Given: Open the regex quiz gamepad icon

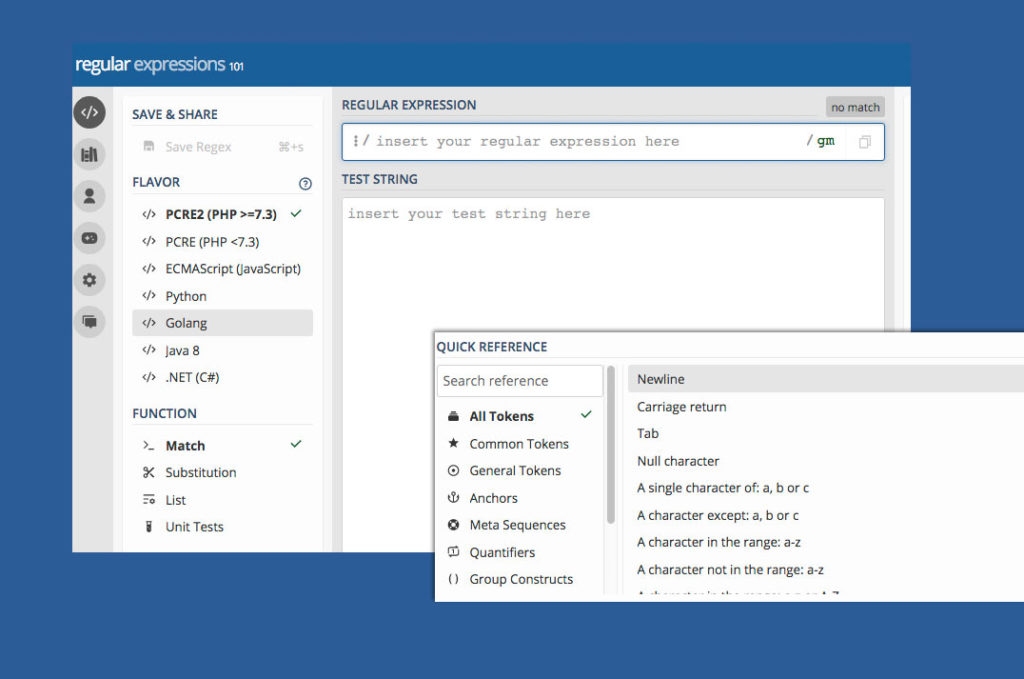Looking at the screenshot, I should click(89, 238).
